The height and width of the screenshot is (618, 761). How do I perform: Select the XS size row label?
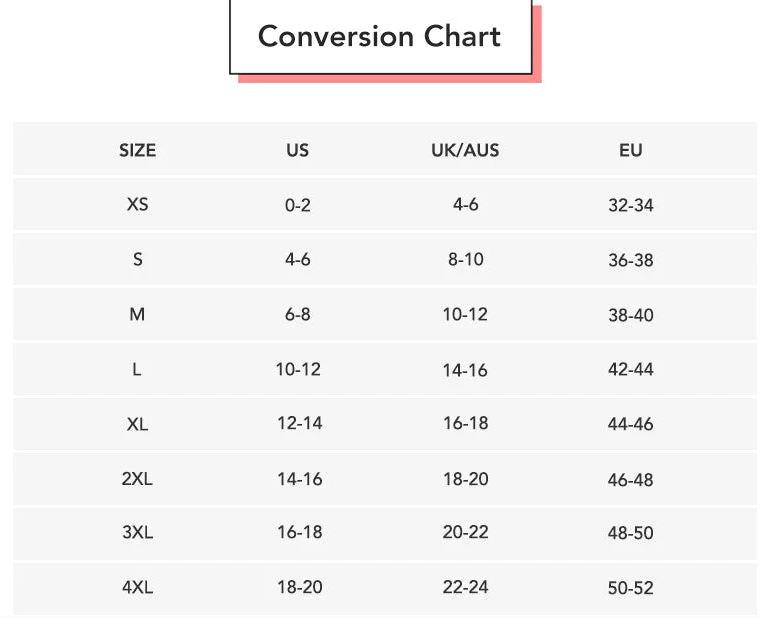coord(138,204)
